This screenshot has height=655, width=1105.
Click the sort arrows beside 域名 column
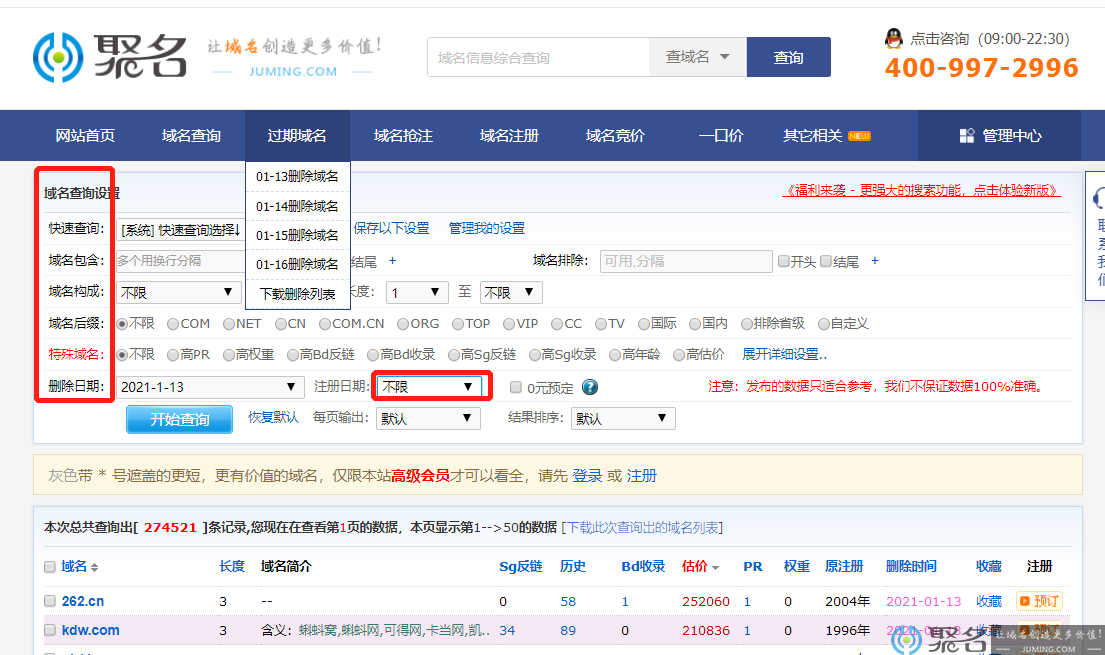pyautogui.click(x=94, y=568)
